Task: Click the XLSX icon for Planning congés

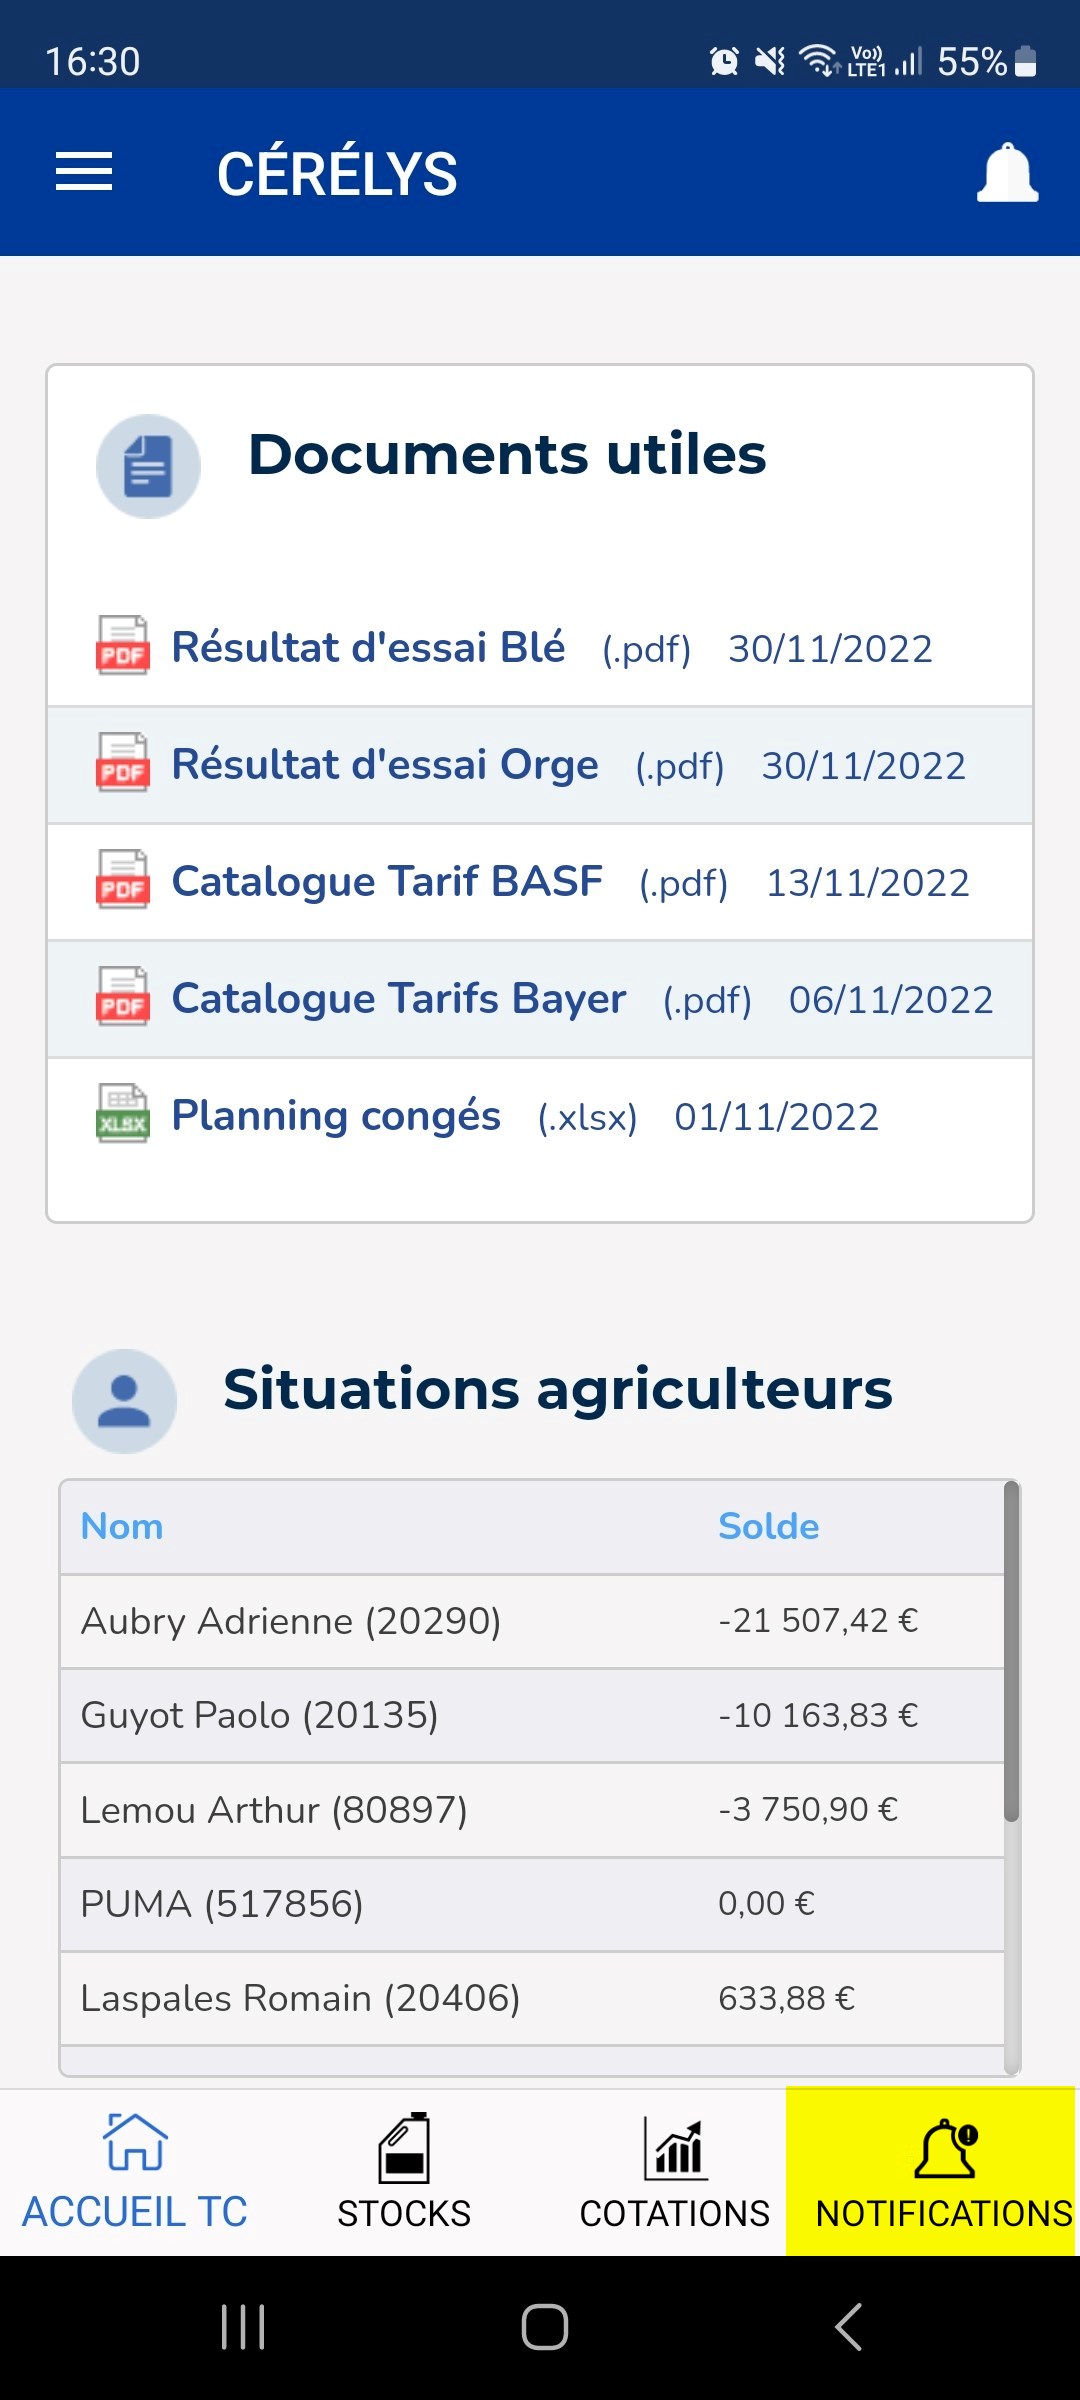Action: click(123, 1115)
